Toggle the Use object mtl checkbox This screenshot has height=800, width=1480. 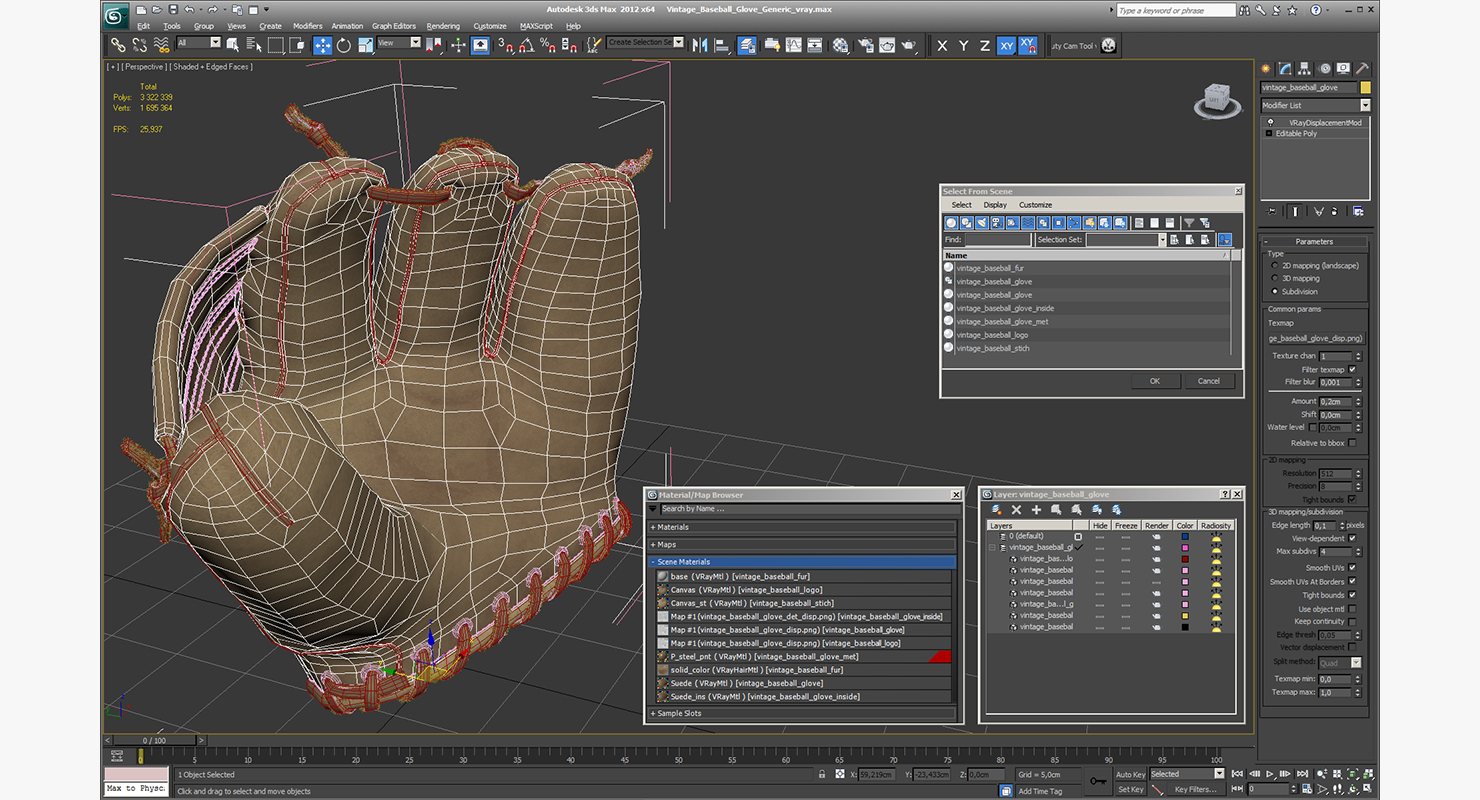pyautogui.click(x=1352, y=609)
